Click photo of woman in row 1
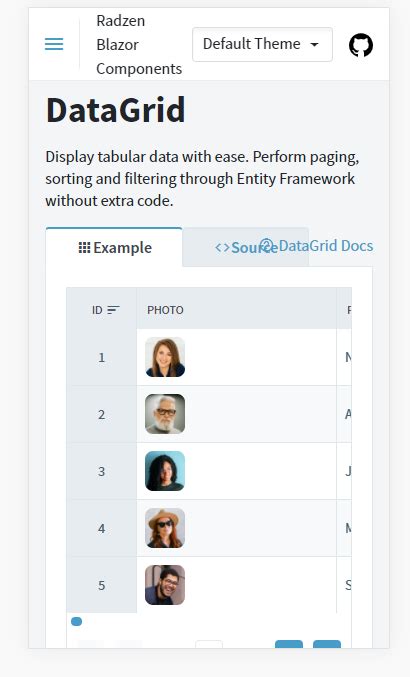This screenshot has height=677, width=410. tap(165, 357)
